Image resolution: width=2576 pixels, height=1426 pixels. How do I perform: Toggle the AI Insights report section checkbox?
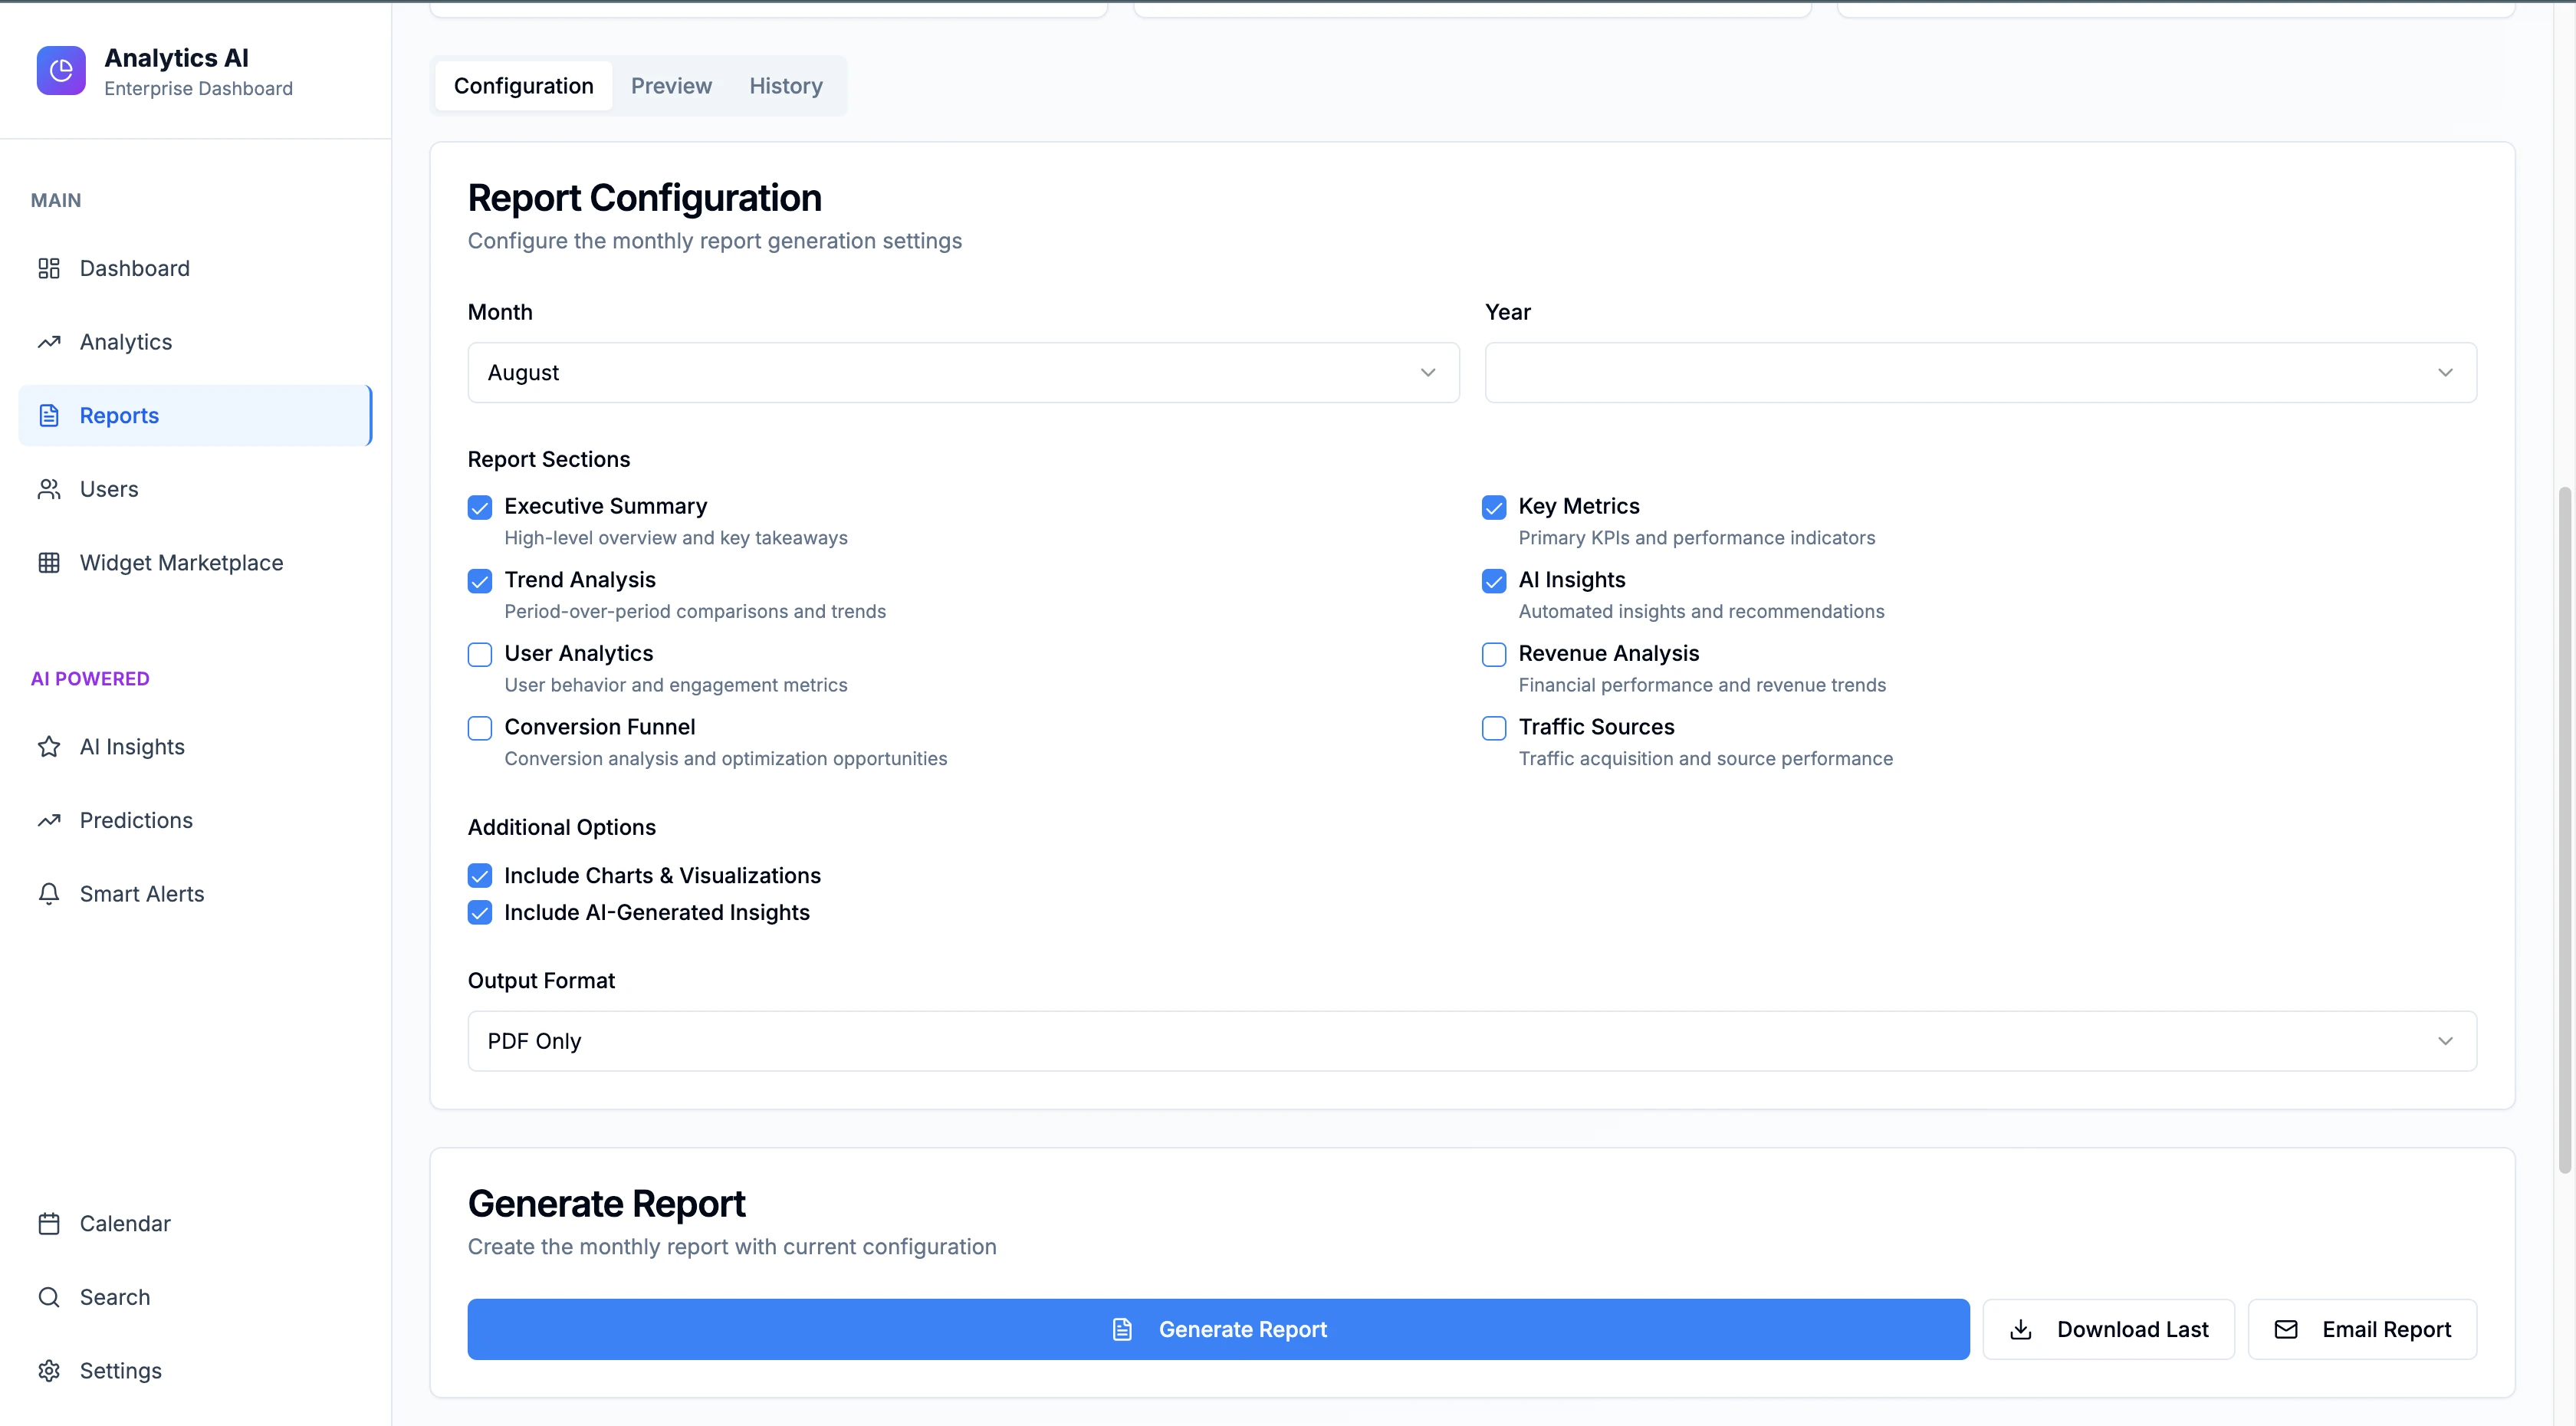click(x=1494, y=581)
